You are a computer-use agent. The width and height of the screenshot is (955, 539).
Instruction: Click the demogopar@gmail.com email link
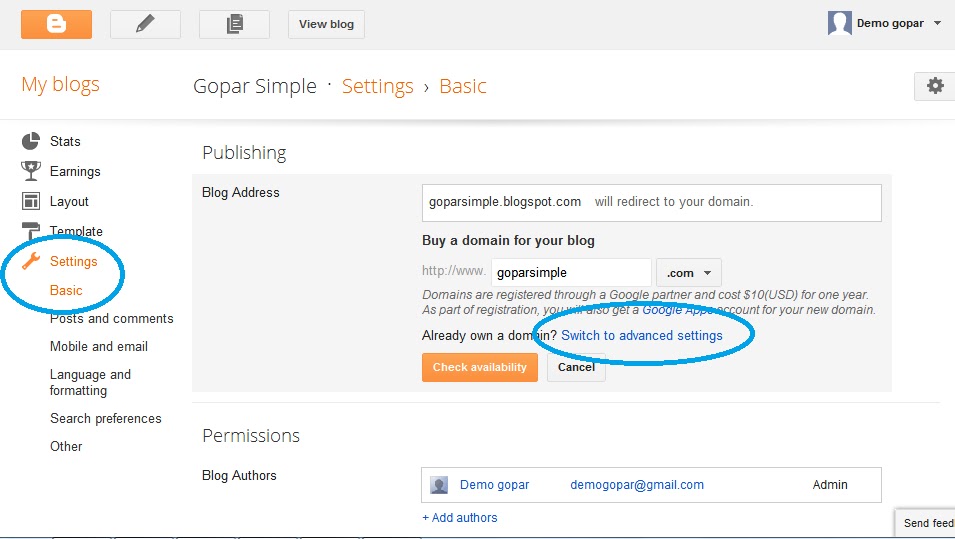click(x=637, y=485)
